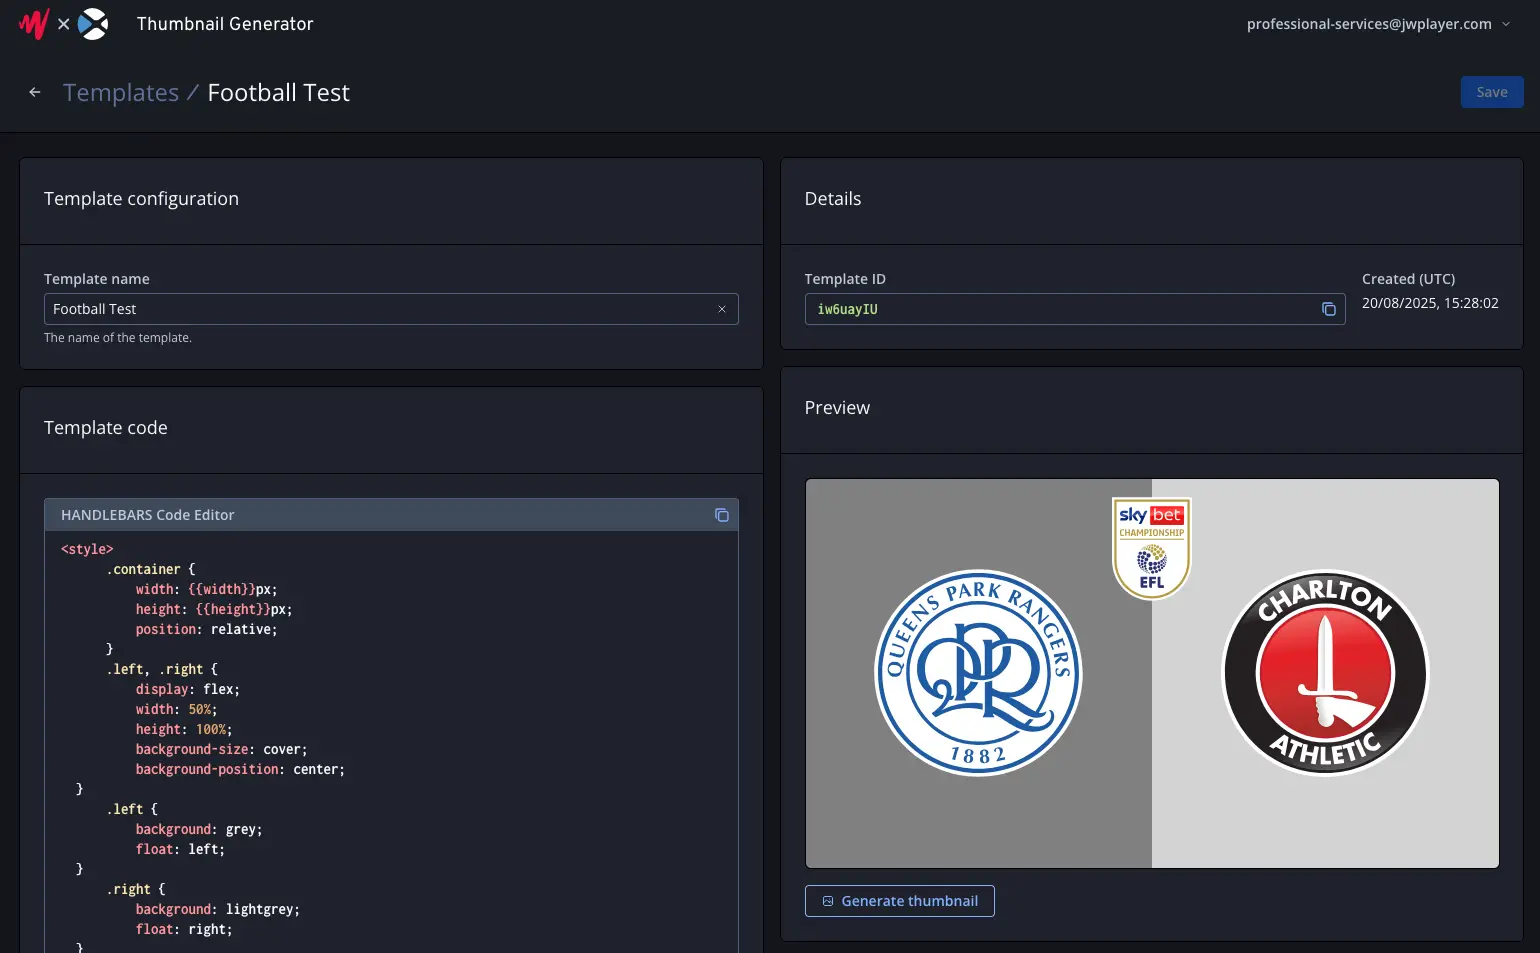The image size is (1540, 953).
Task: Click the <style> line in the code
Action: [x=87, y=549]
